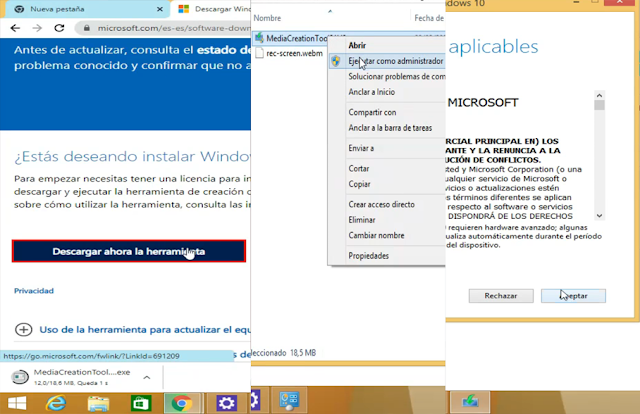Click Descargar ahora la herramienta button
The height and width of the screenshot is (414, 640).
[x=129, y=251]
